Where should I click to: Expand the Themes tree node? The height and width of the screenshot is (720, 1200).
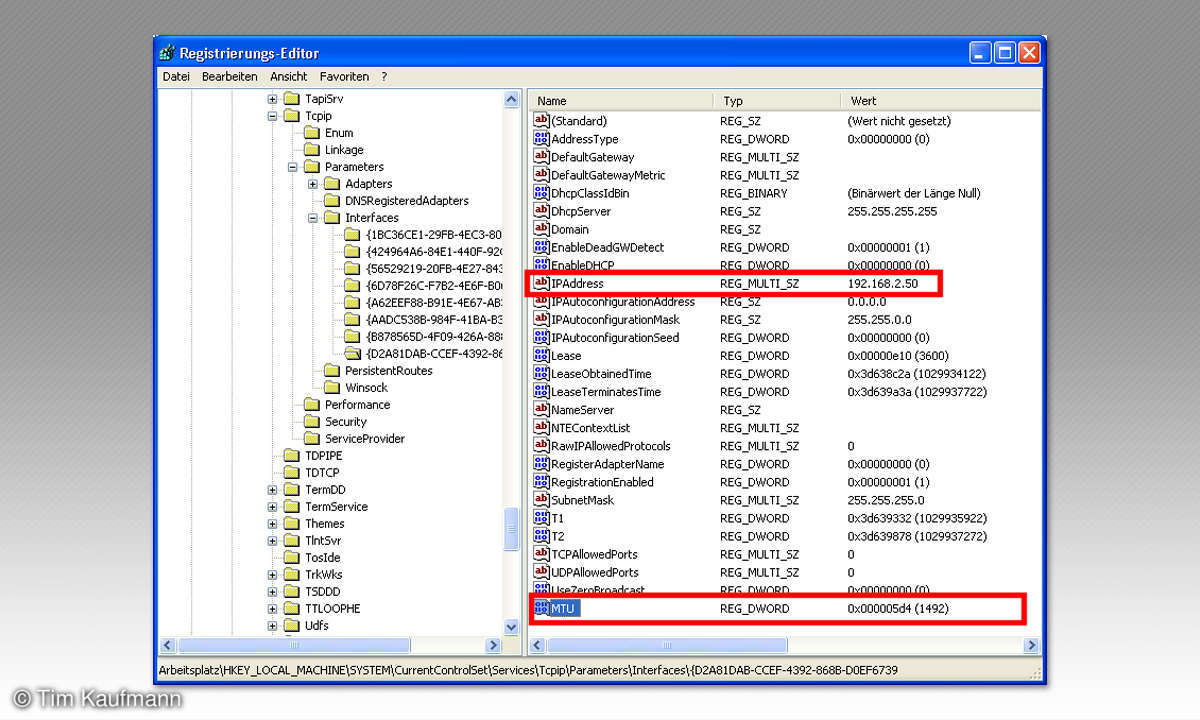(272, 524)
